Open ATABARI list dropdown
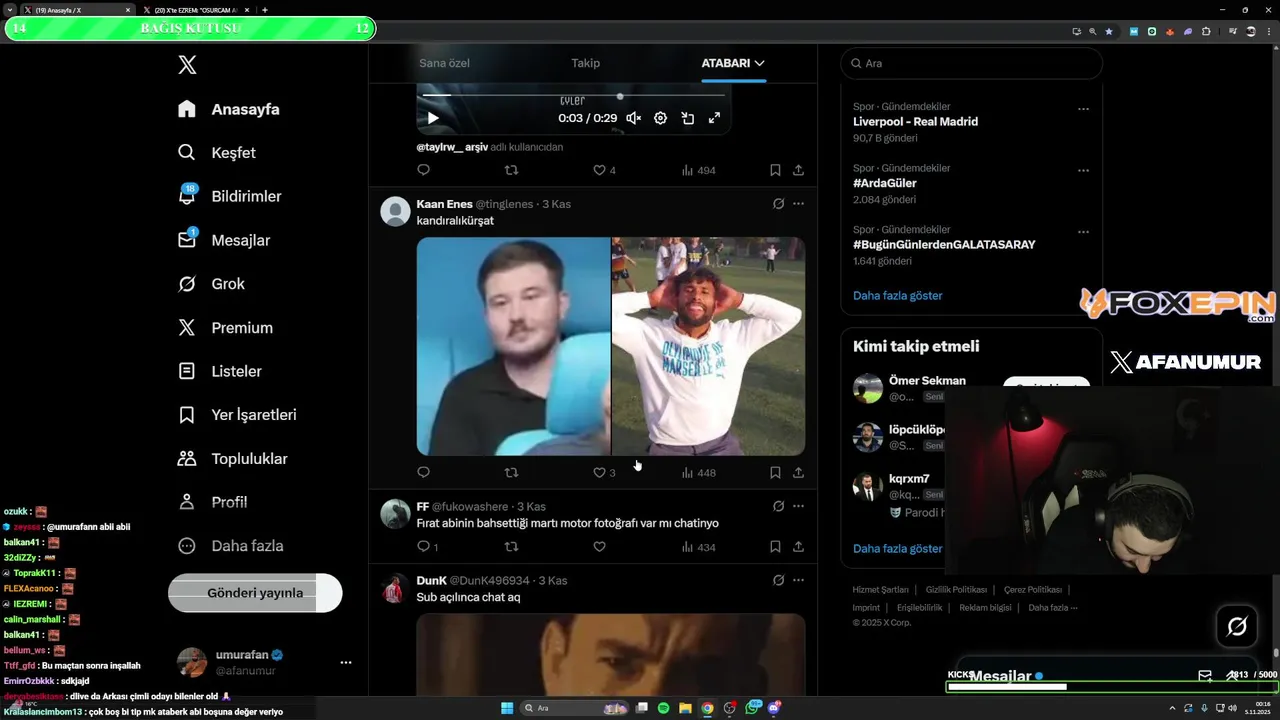The width and height of the screenshot is (1280, 720). 733,63
